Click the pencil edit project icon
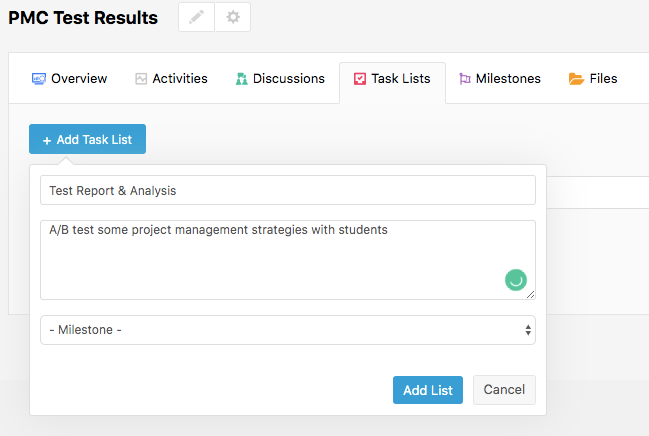This screenshot has width=649, height=436. (x=196, y=17)
